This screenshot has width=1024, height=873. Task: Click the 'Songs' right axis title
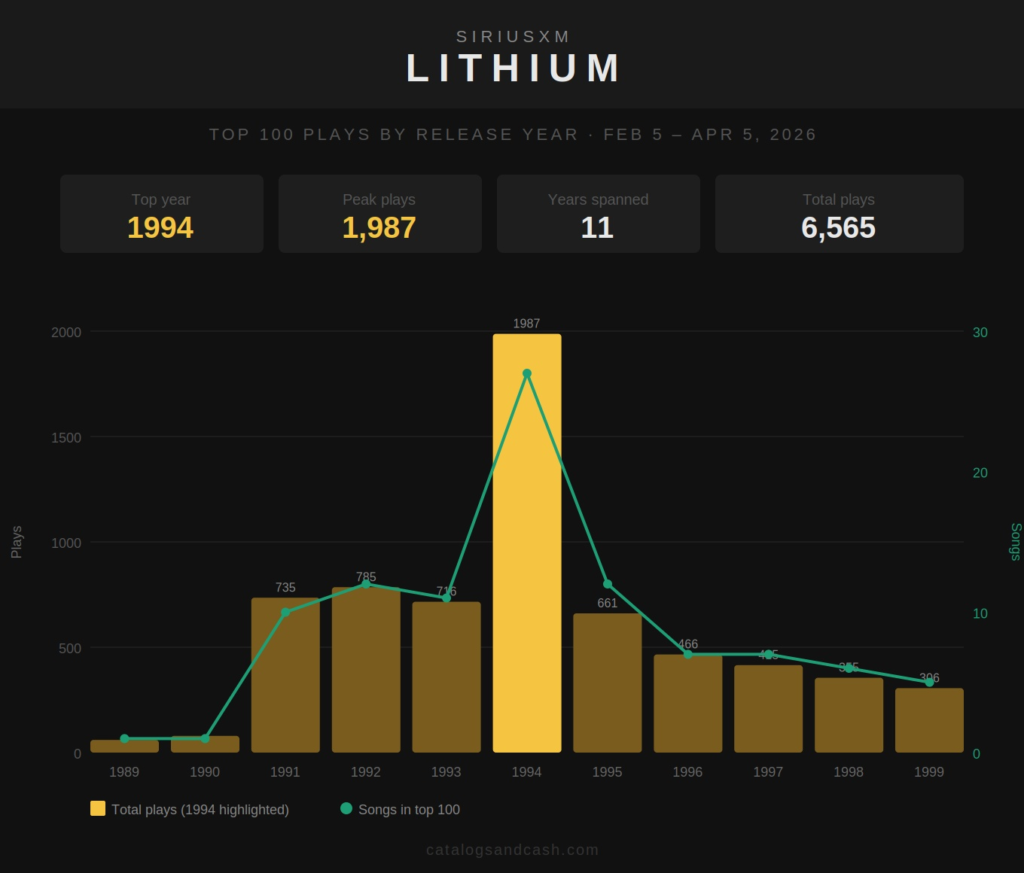(1016, 541)
